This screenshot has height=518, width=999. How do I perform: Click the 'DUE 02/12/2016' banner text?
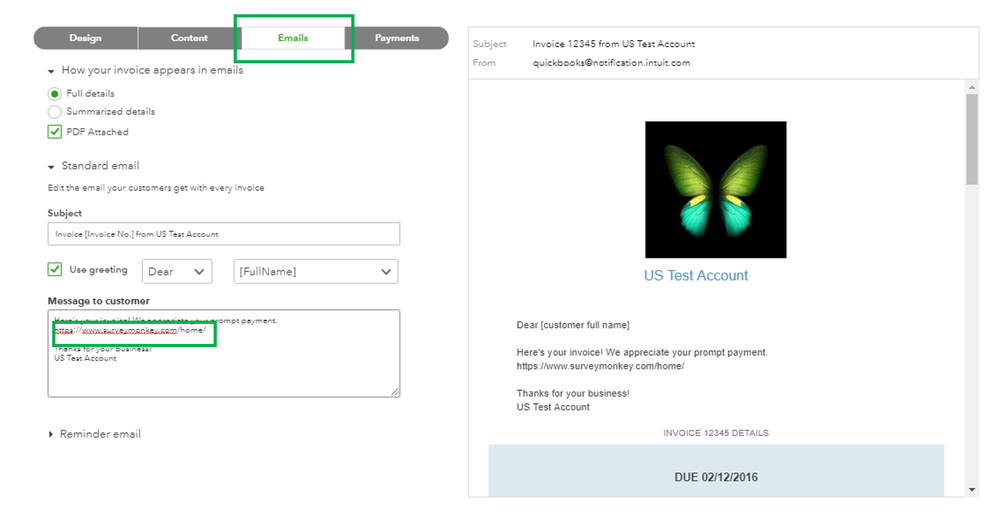point(716,477)
